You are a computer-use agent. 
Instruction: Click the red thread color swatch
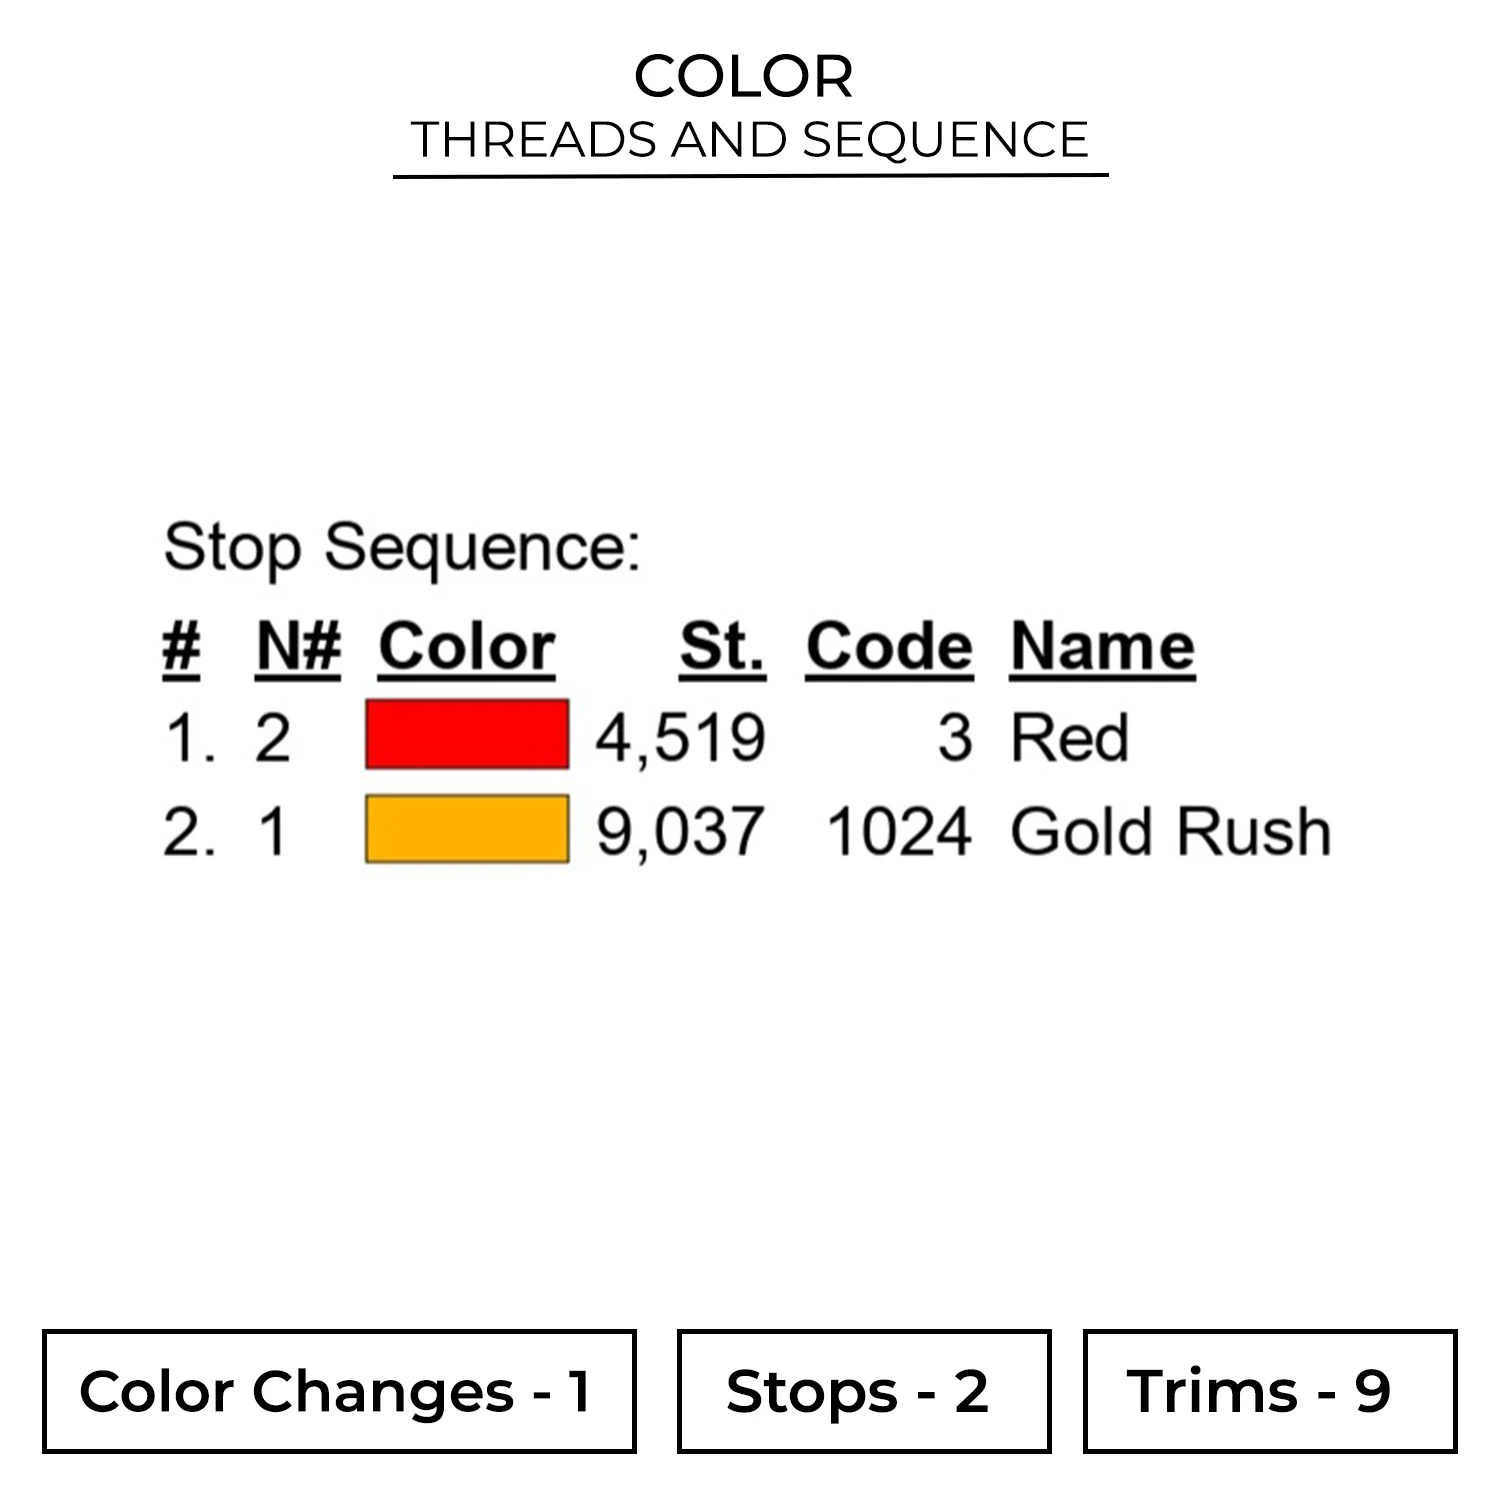(467, 735)
